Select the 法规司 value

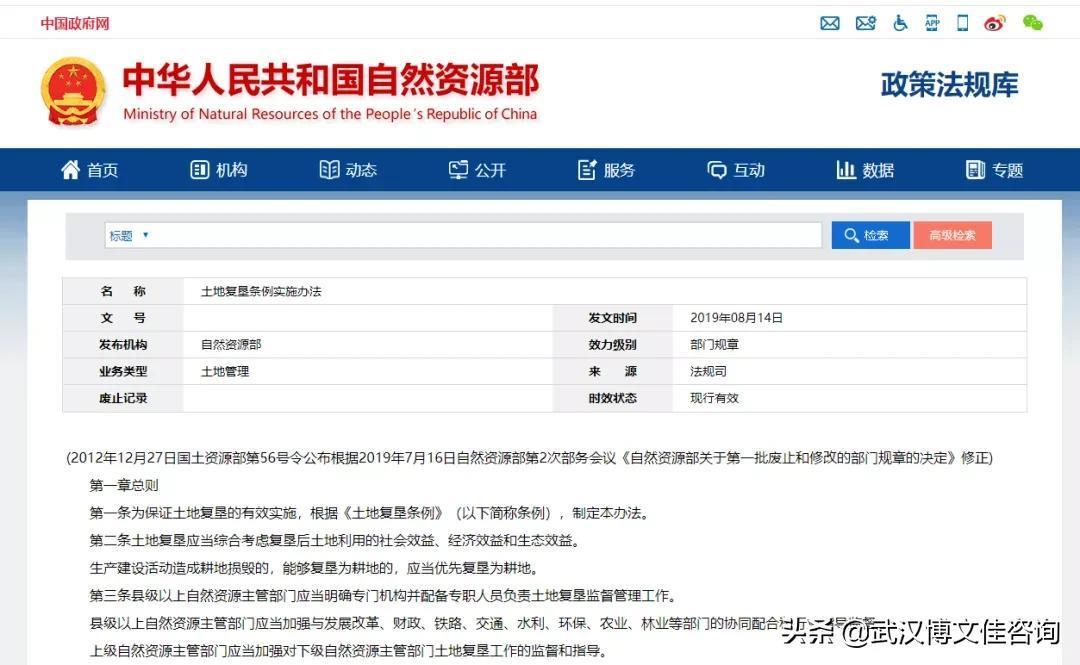(708, 371)
